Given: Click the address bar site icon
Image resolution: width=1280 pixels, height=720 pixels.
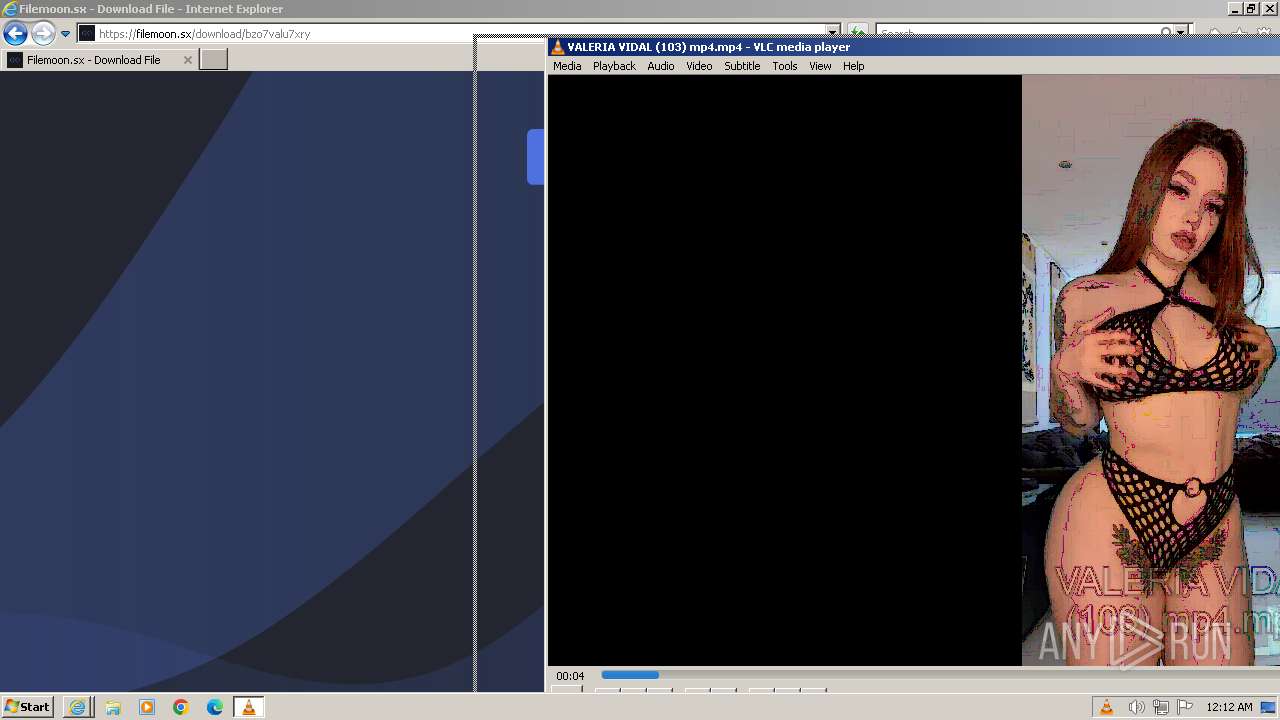Looking at the screenshot, I should [87, 34].
